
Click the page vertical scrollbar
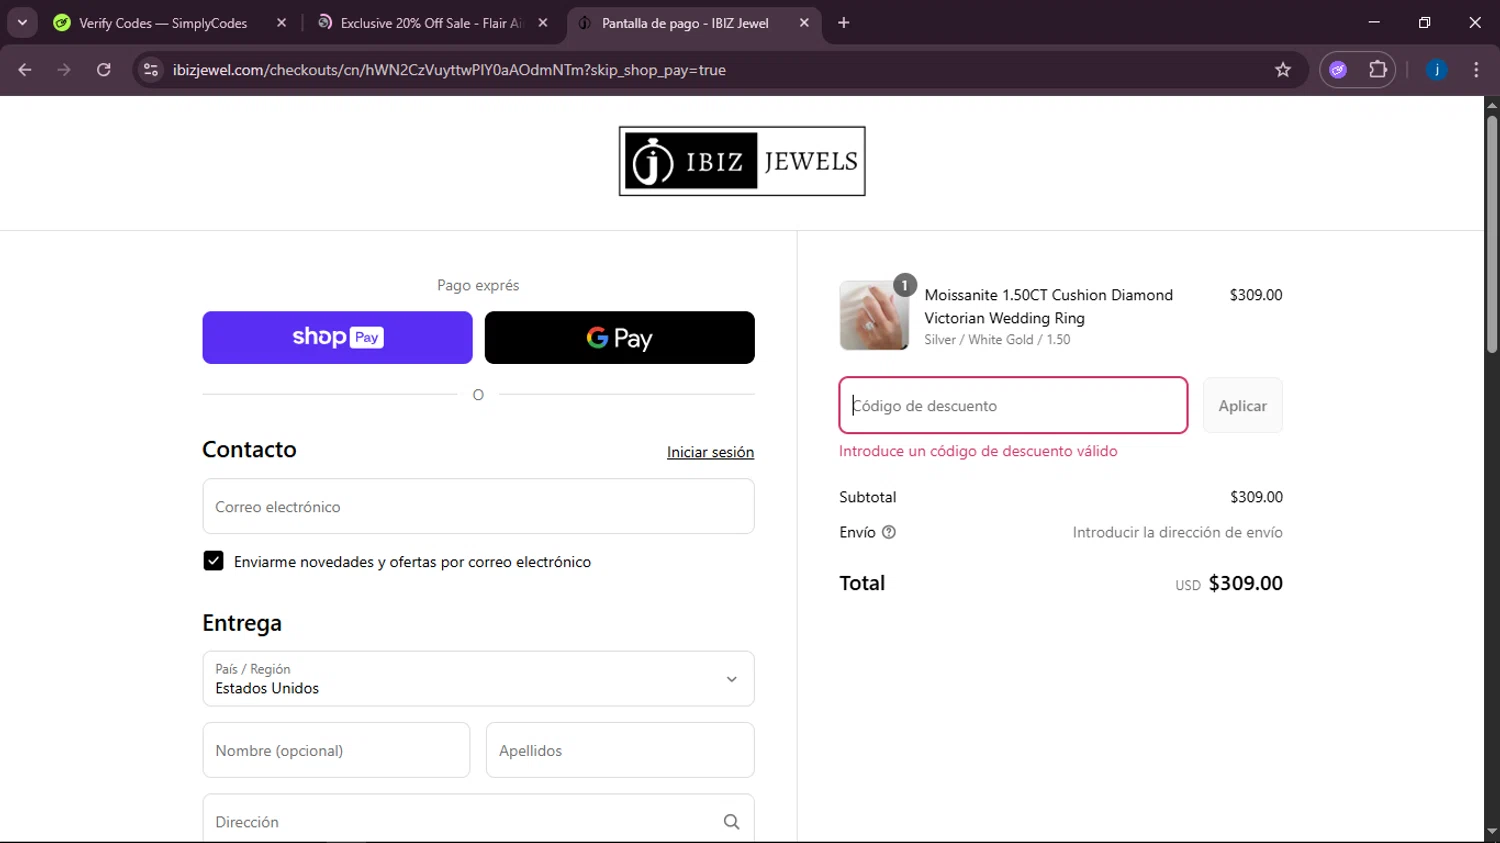pyautogui.click(x=1492, y=234)
